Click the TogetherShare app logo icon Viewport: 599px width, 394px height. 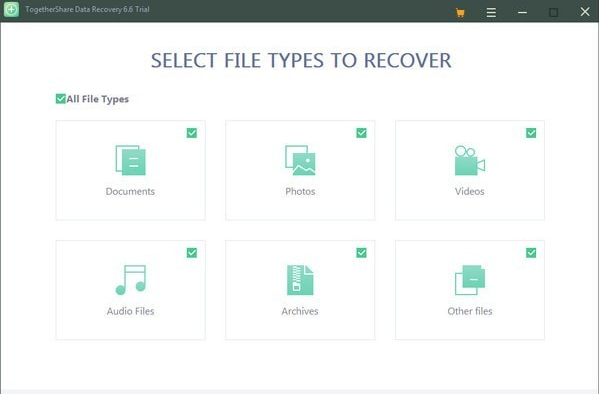pyautogui.click(x=11, y=10)
